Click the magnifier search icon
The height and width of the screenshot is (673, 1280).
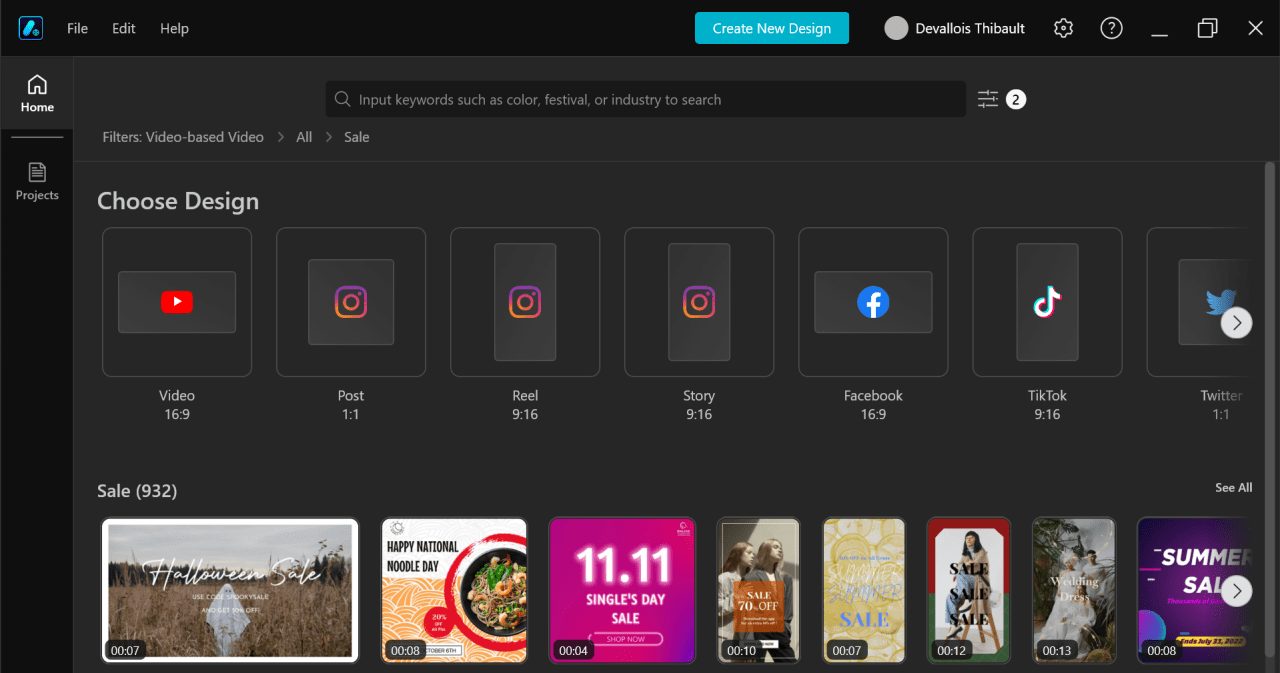pos(343,99)
